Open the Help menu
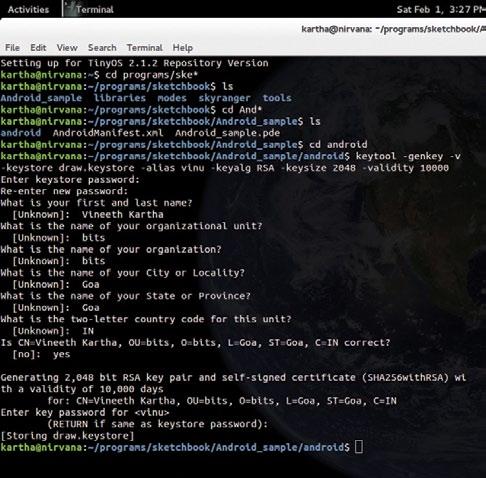 (183, 48)
